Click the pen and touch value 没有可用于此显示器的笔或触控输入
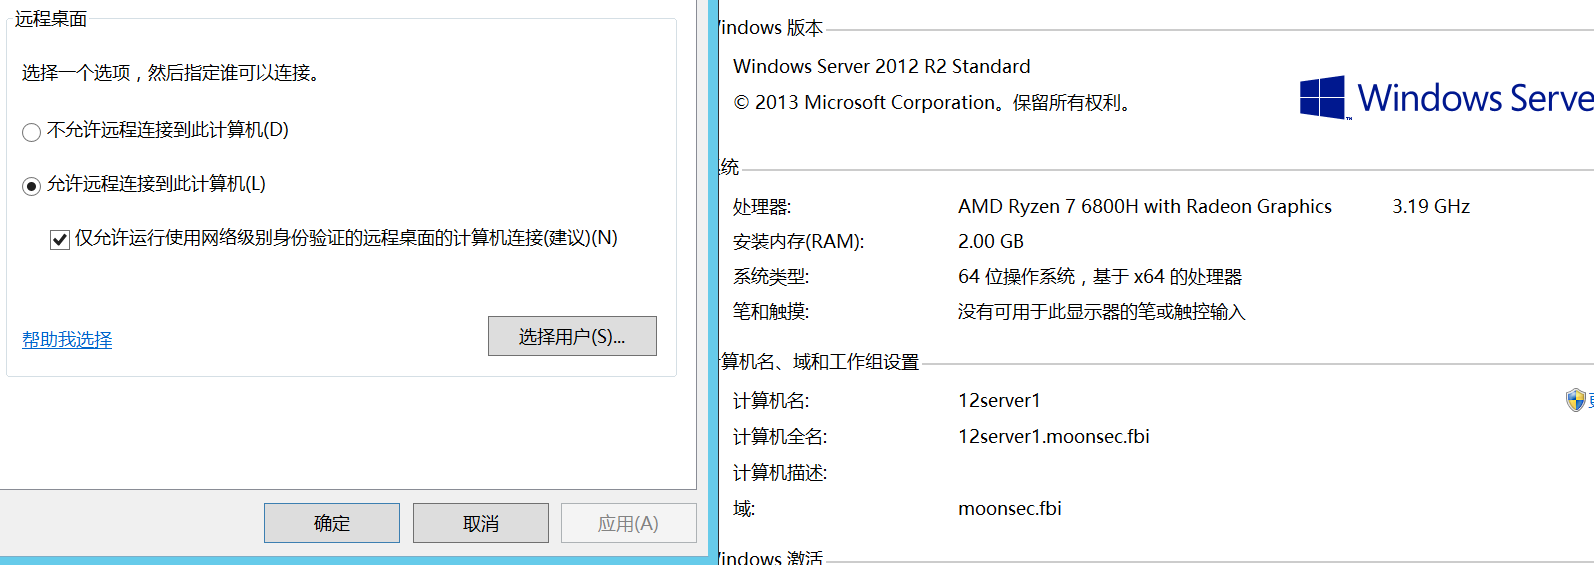This screenshot has width=1594, height=565. 1102,312
